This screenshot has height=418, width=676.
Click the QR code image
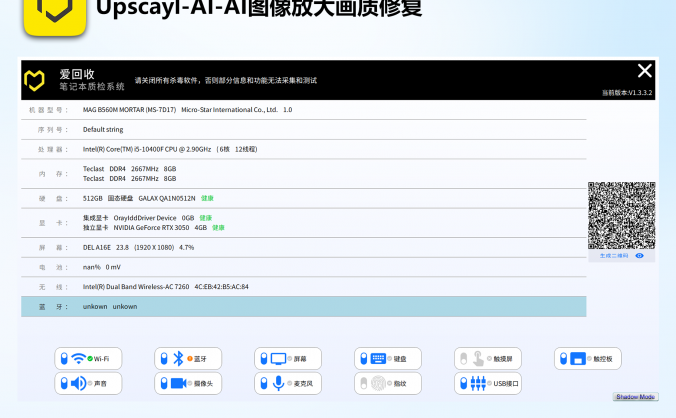(621, 215)
